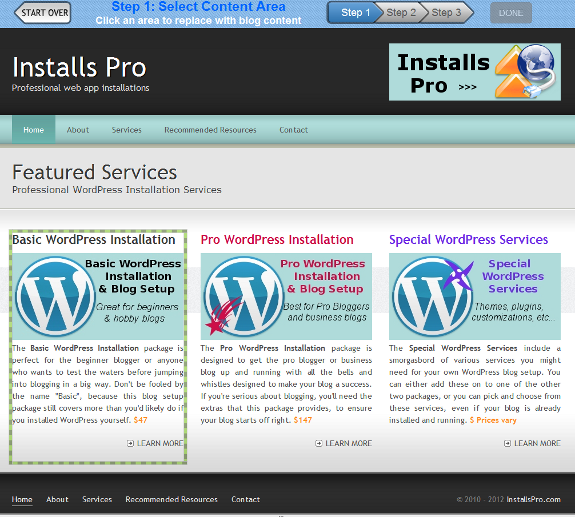
Task: Click LEARN MORE under Basic WordPress Installation
Action: tap(160, 443)
